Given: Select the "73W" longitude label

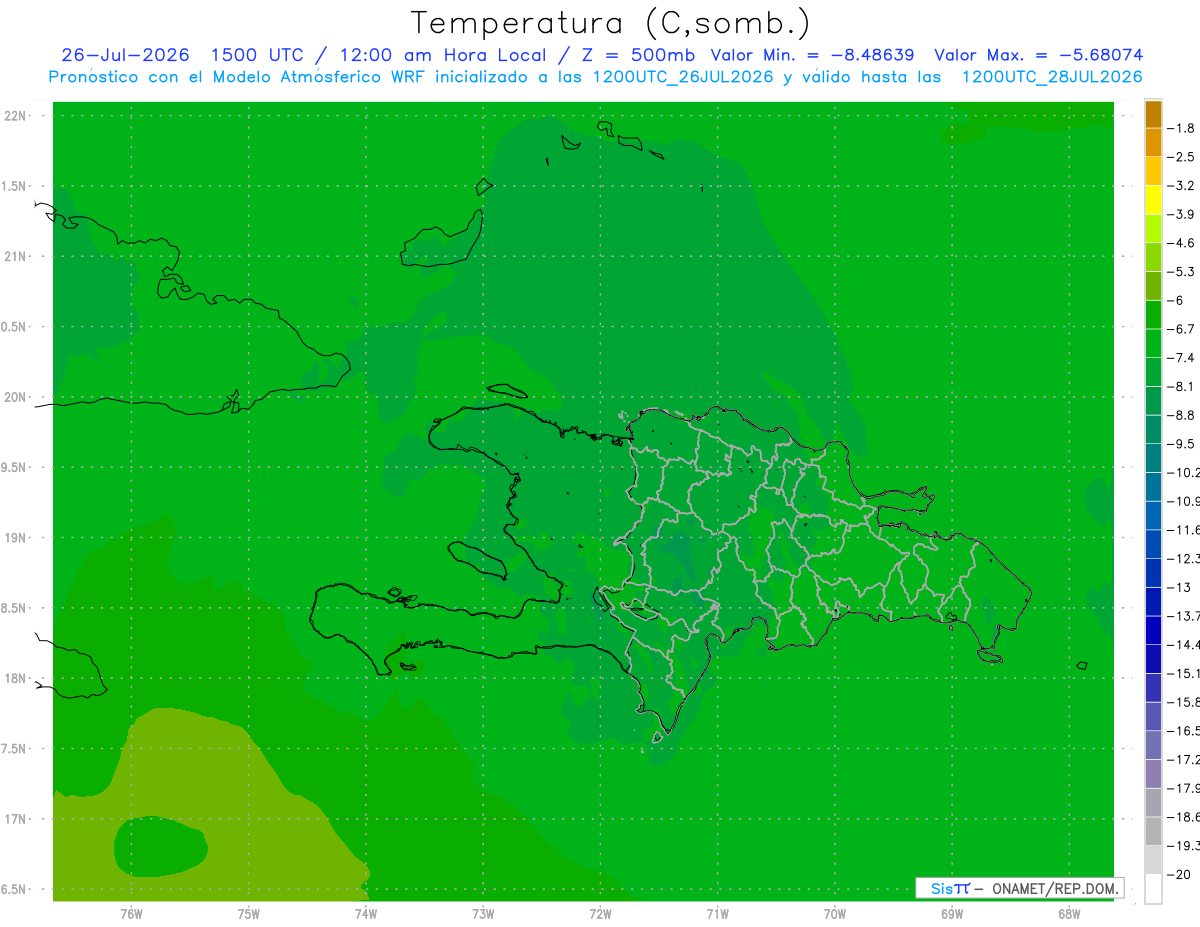Looking at the screenshot, I should [483, 914].
